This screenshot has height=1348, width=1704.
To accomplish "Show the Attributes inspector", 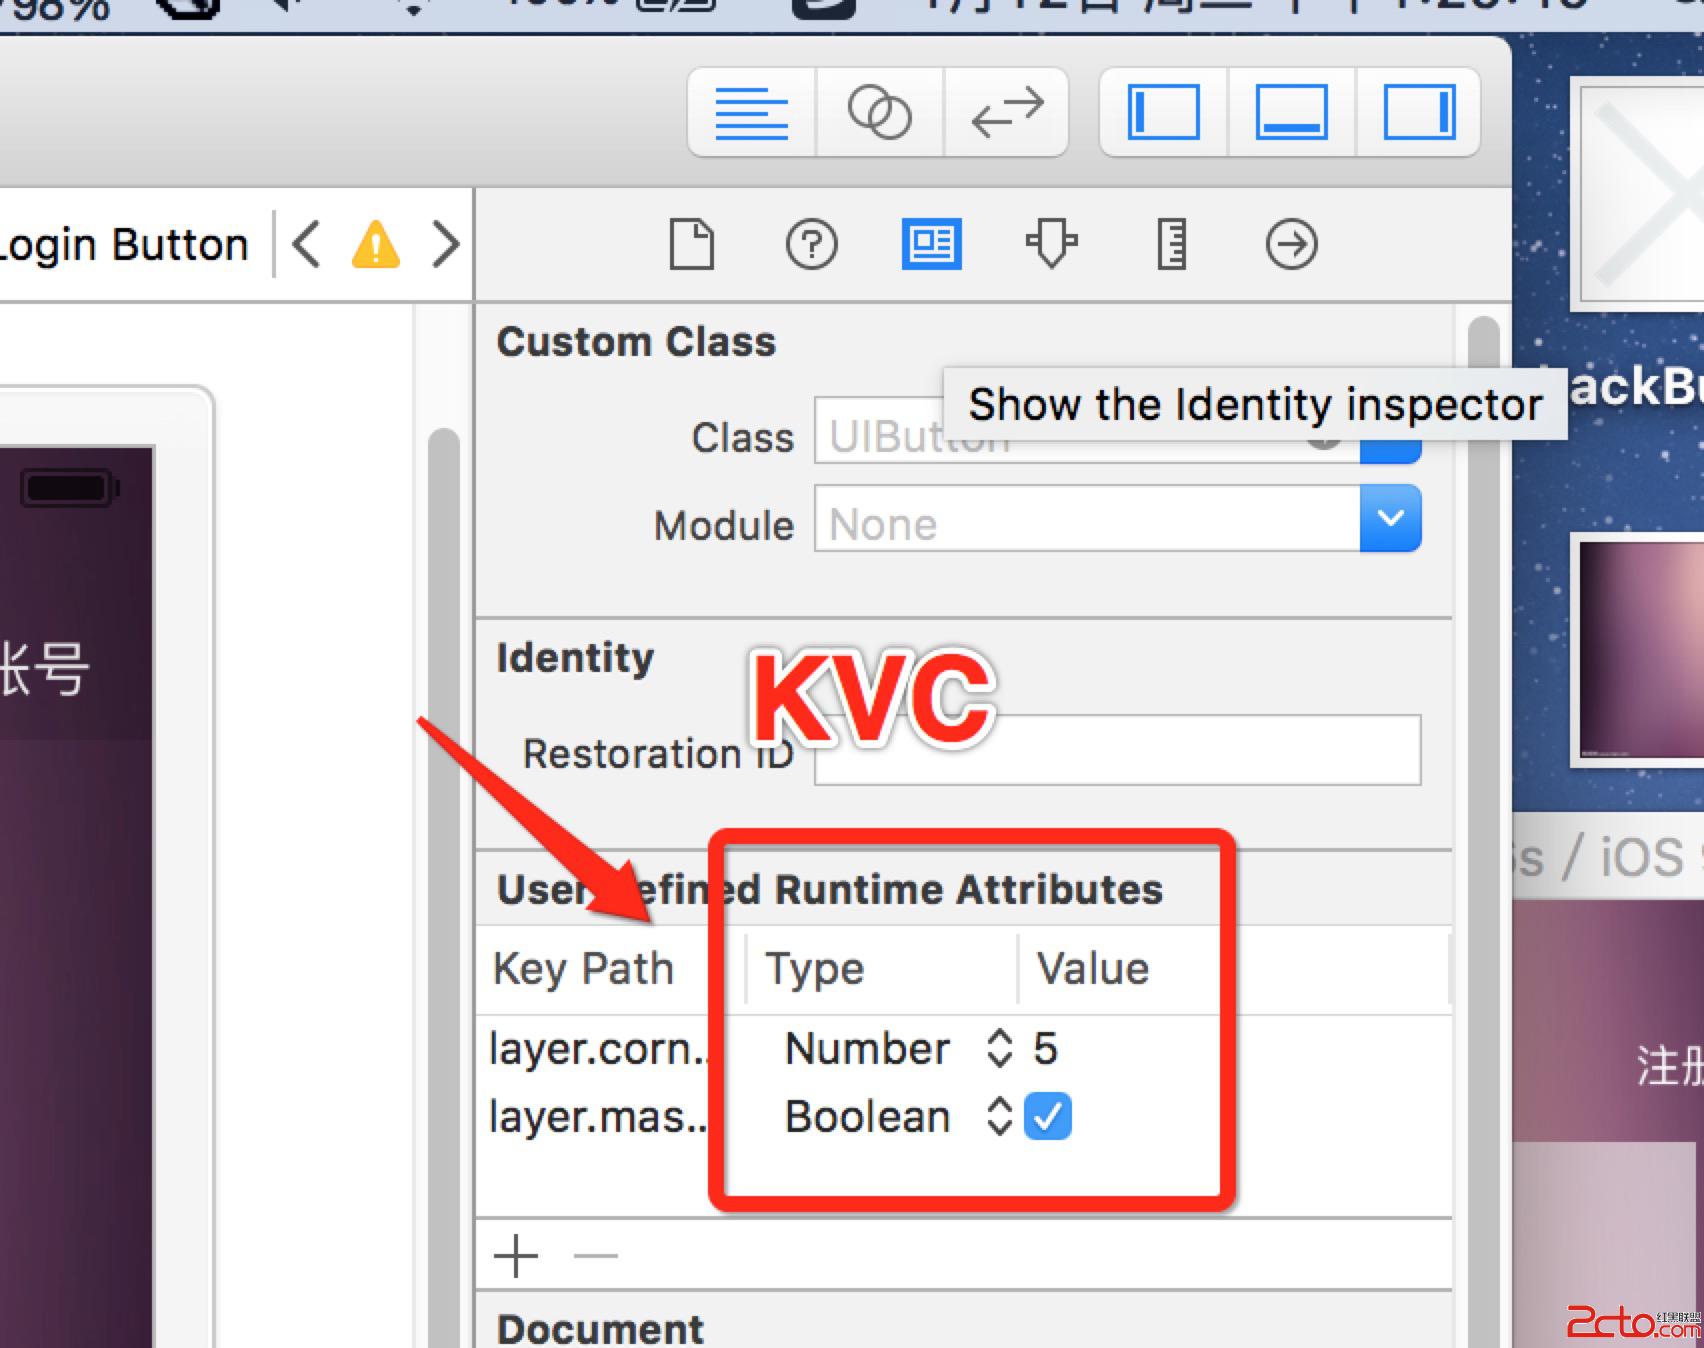I will (x=1051, y=245).
